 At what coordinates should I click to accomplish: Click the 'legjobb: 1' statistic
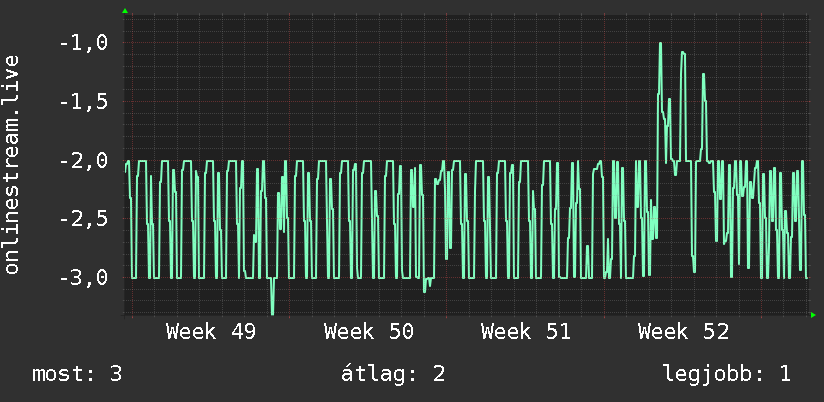pos(727,374)
